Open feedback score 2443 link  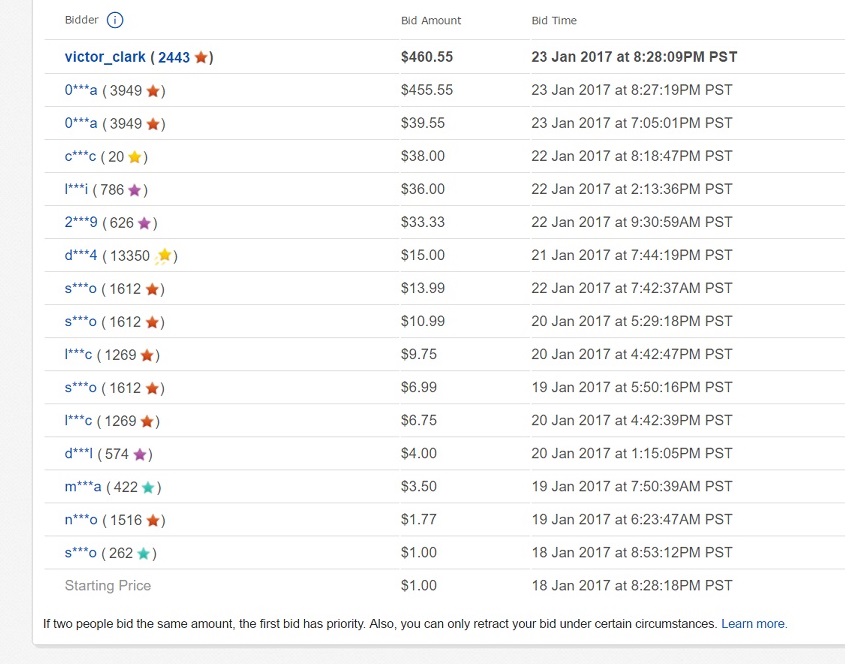[174, 57]
